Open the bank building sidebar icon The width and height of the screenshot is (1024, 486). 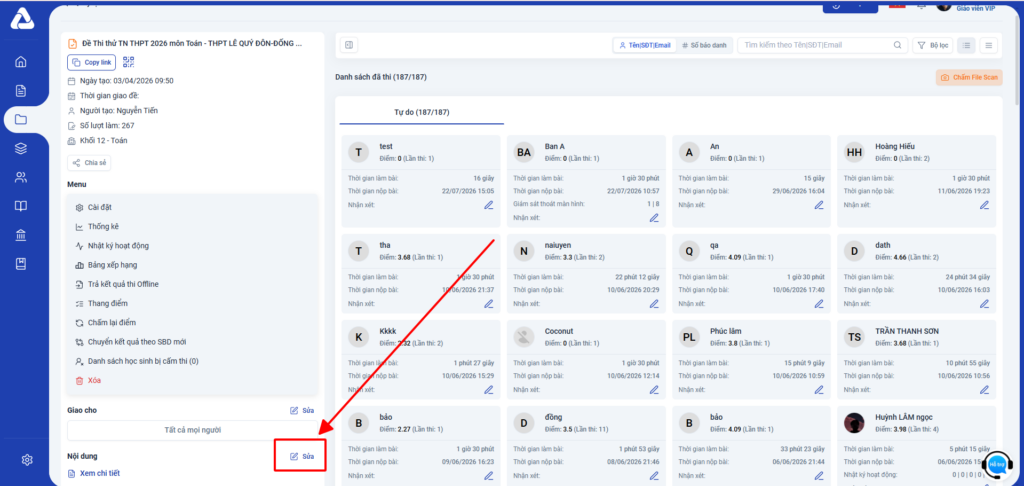(x=21, y=235)
